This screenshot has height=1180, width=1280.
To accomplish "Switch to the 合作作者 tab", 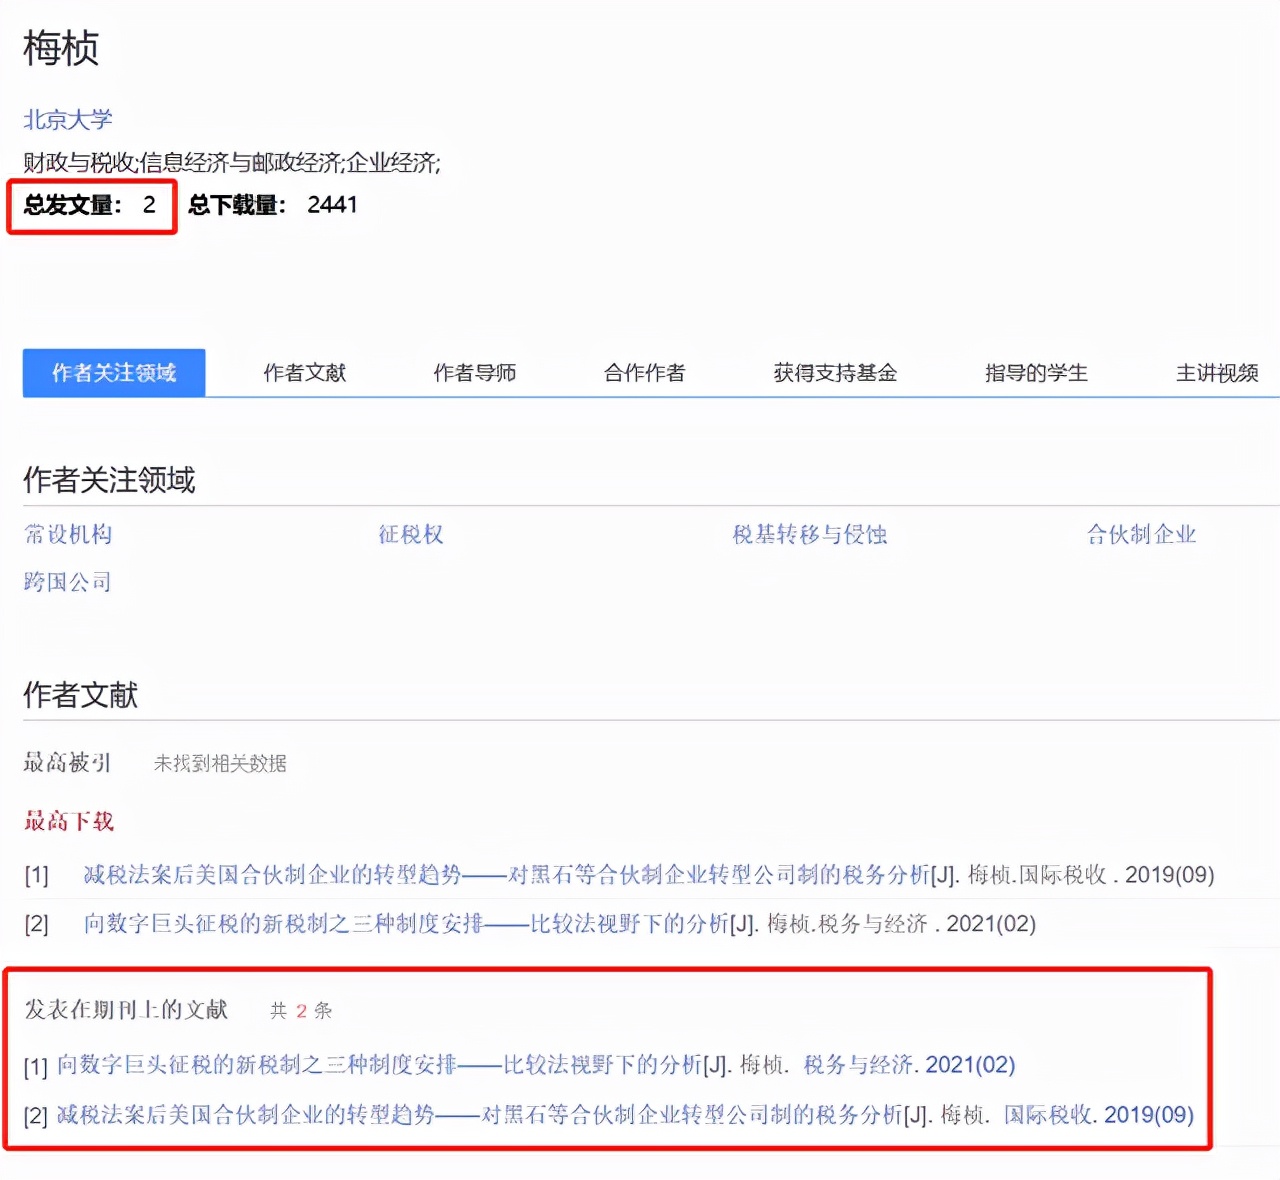I will click(x=644, y=372).
